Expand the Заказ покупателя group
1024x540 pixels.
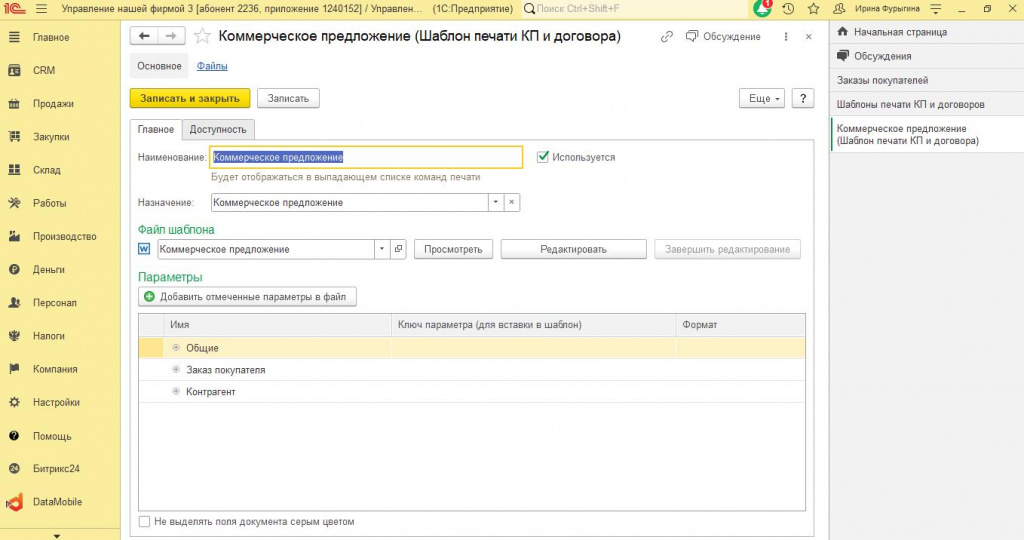(x=176, y=370)
